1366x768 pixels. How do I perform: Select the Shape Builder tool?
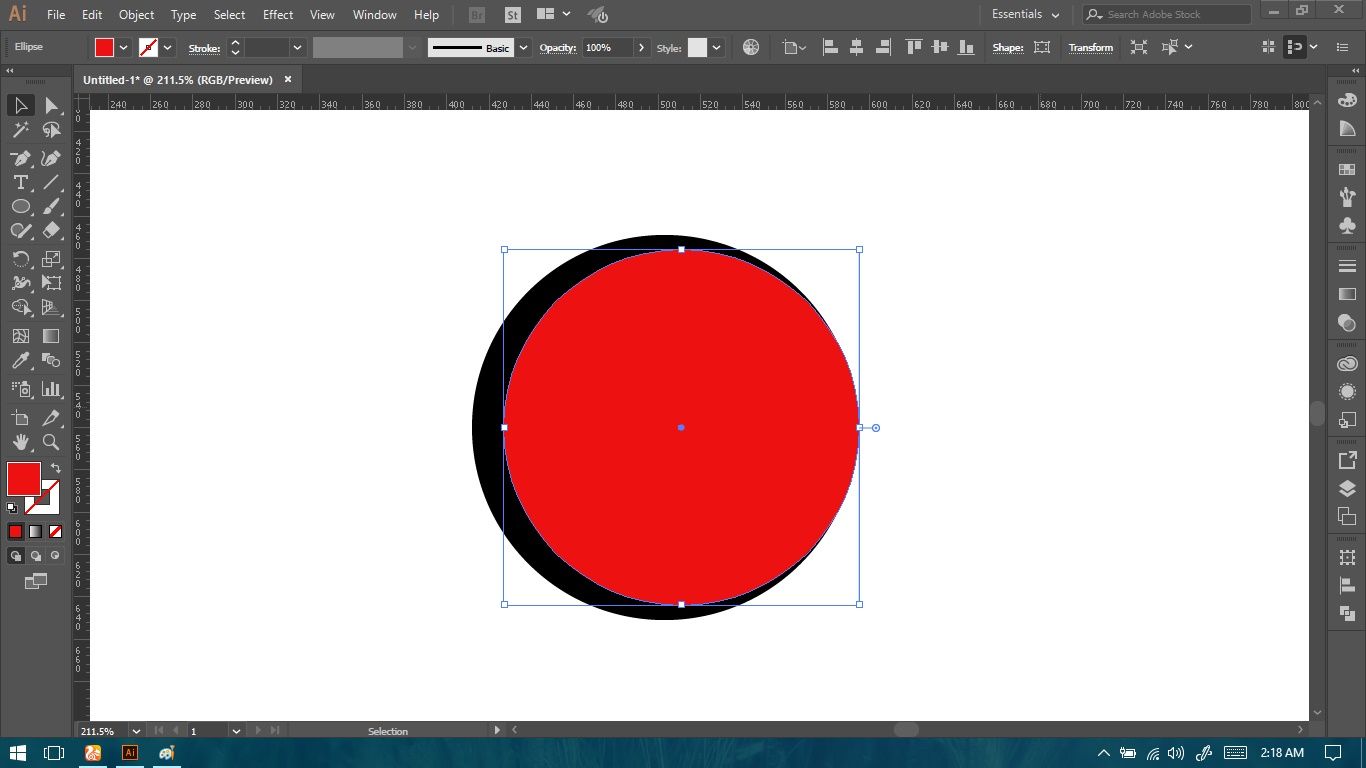[20, 307]
